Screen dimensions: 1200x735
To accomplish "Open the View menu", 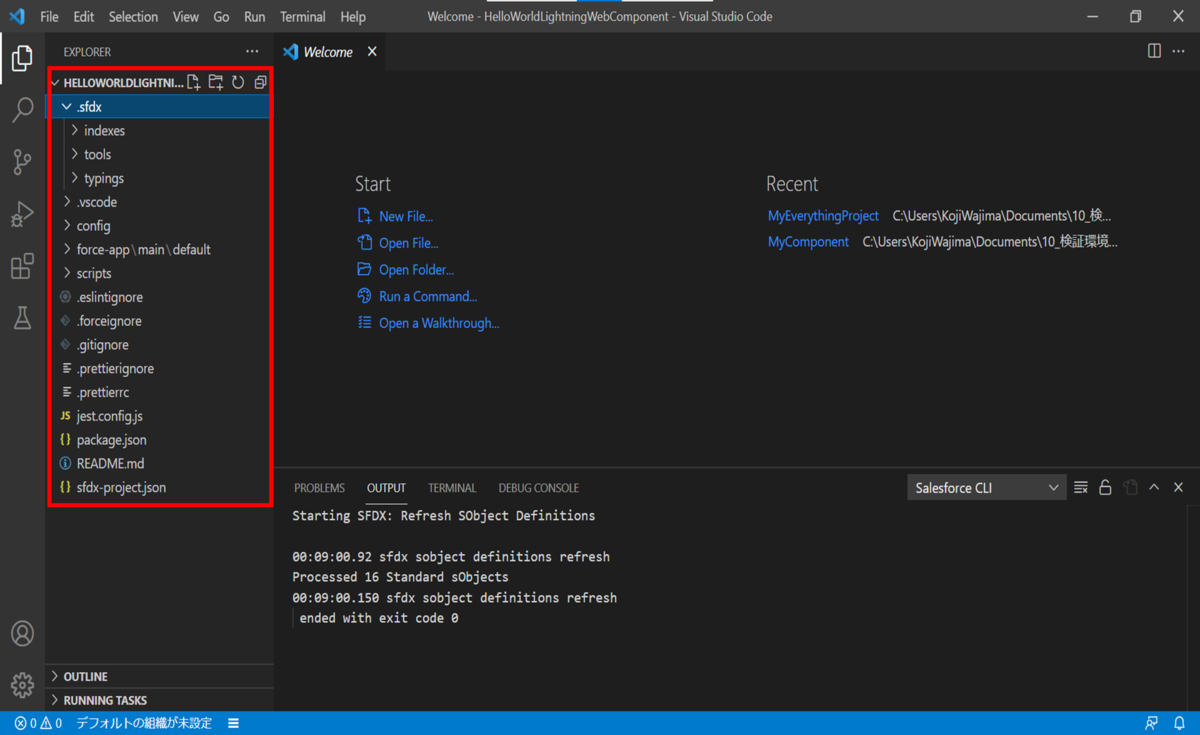I will (x=185, y=16).
